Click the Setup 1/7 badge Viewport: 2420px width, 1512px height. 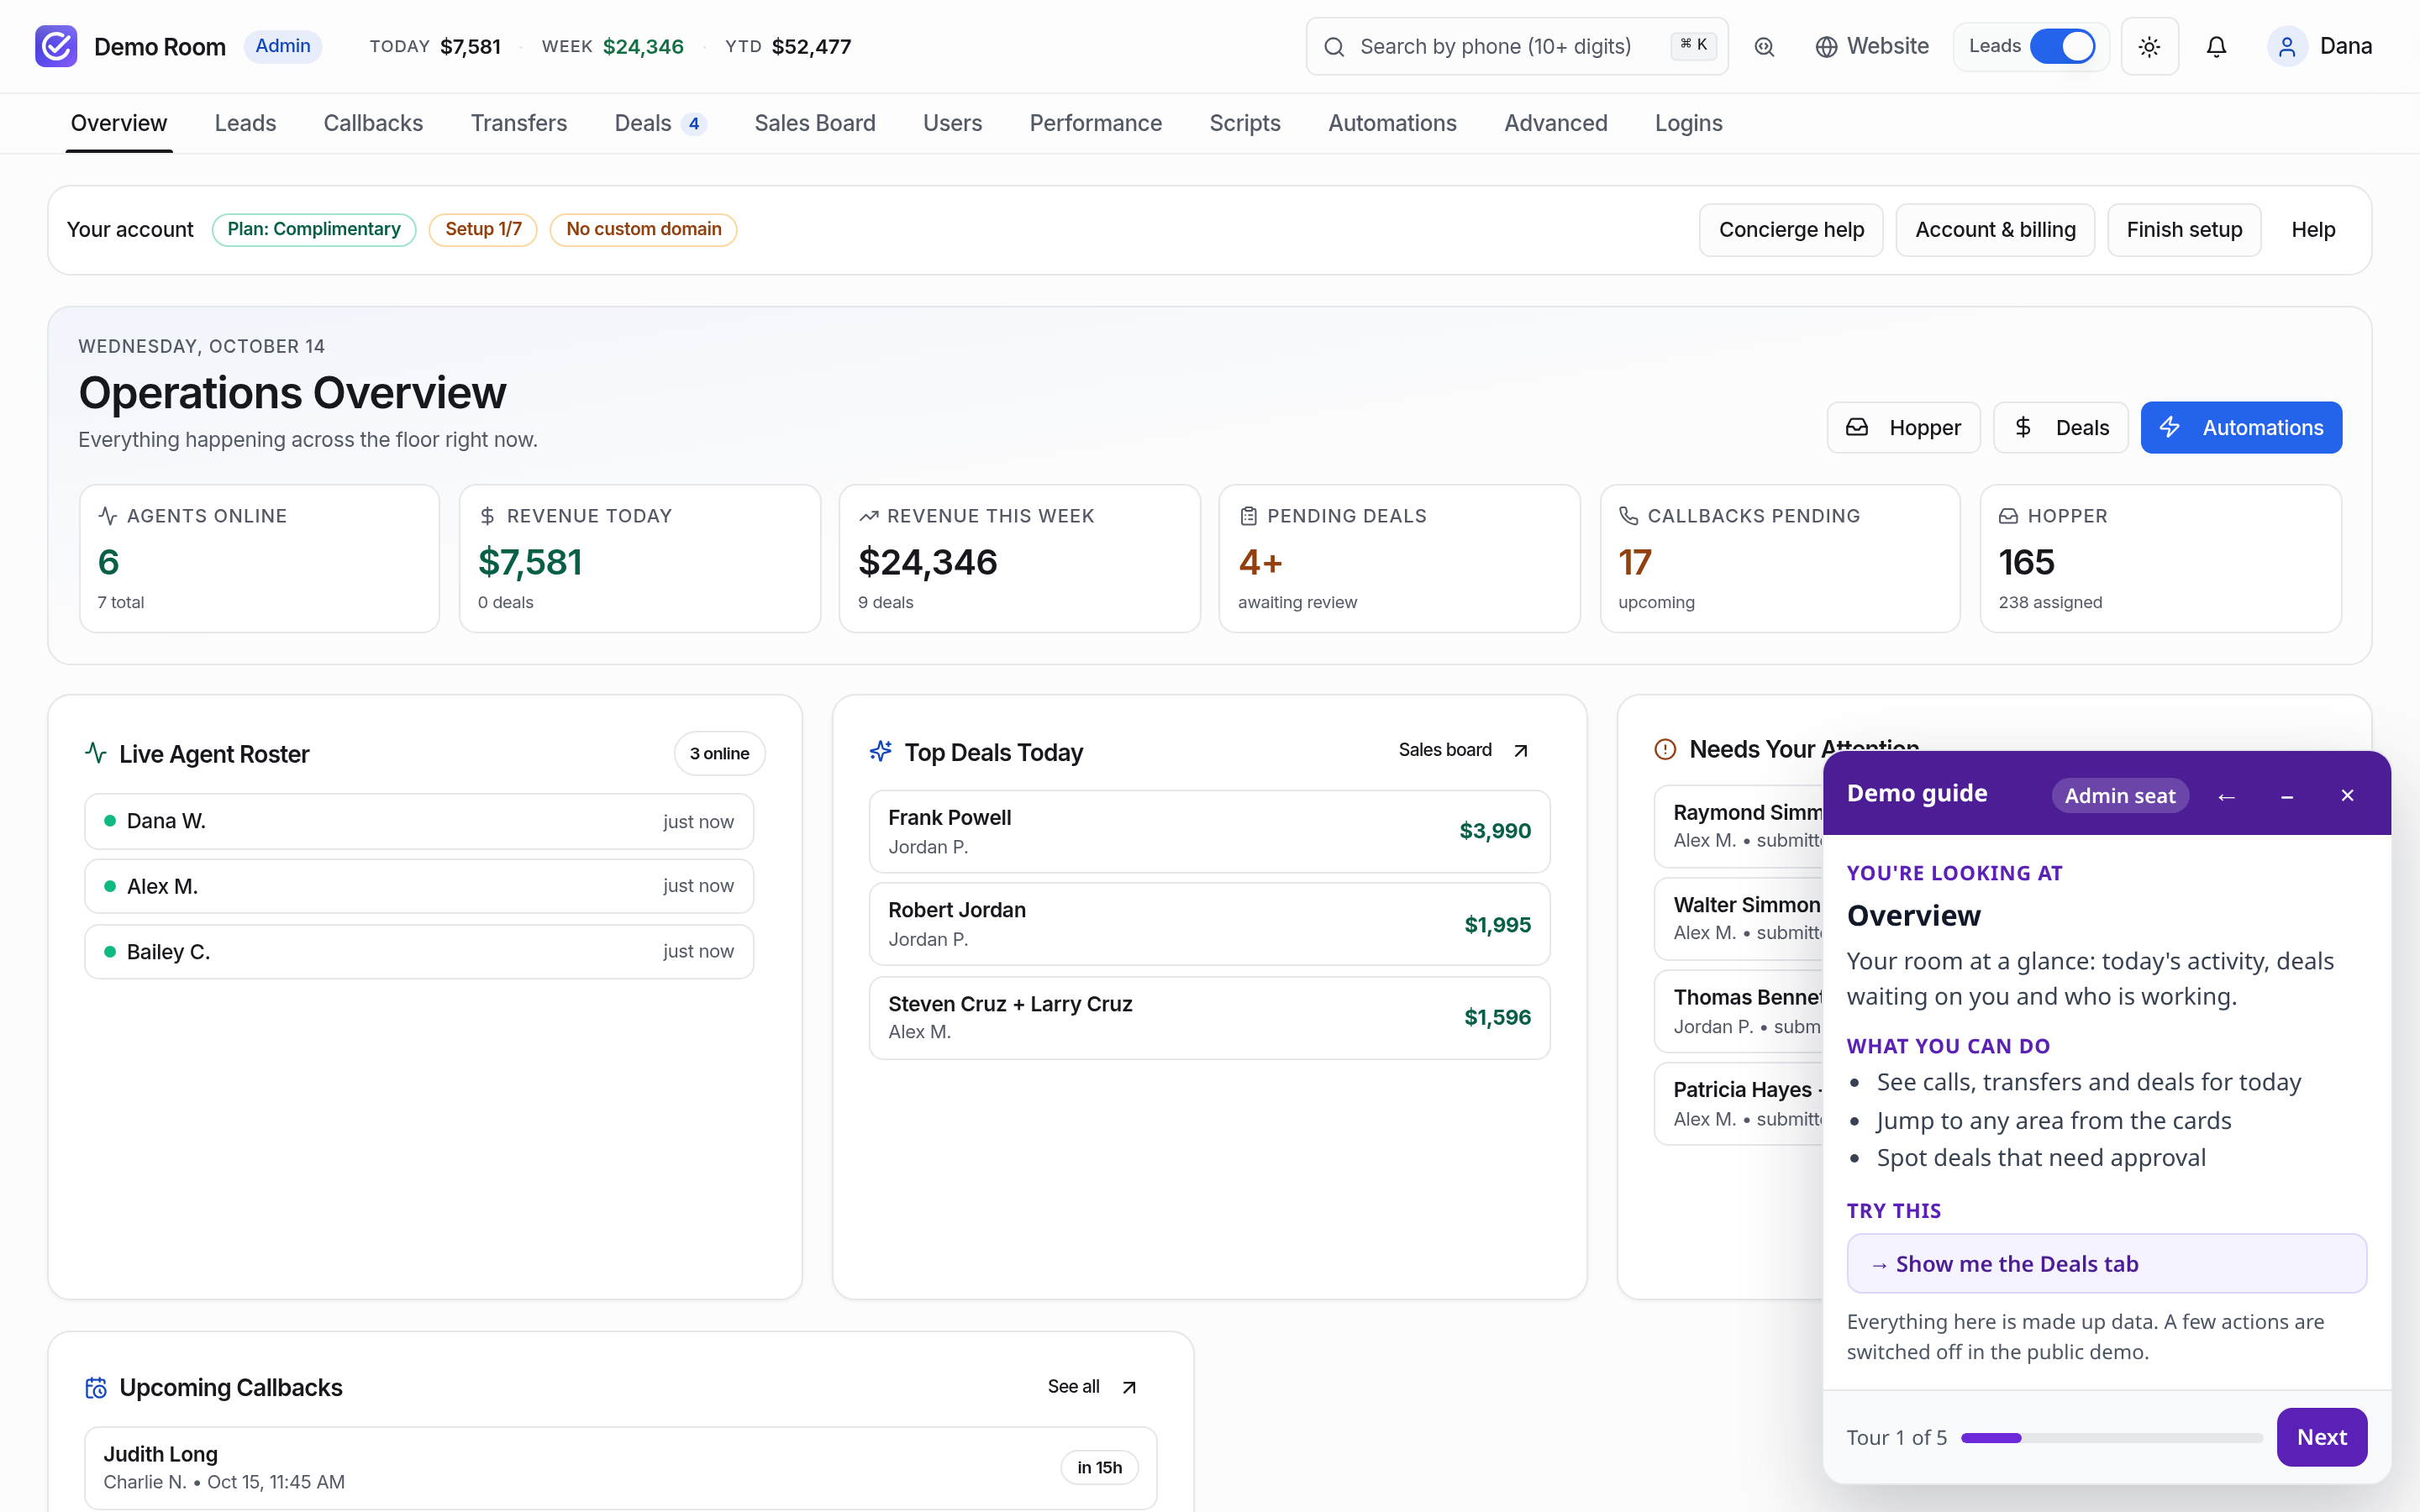coord(483,229)
